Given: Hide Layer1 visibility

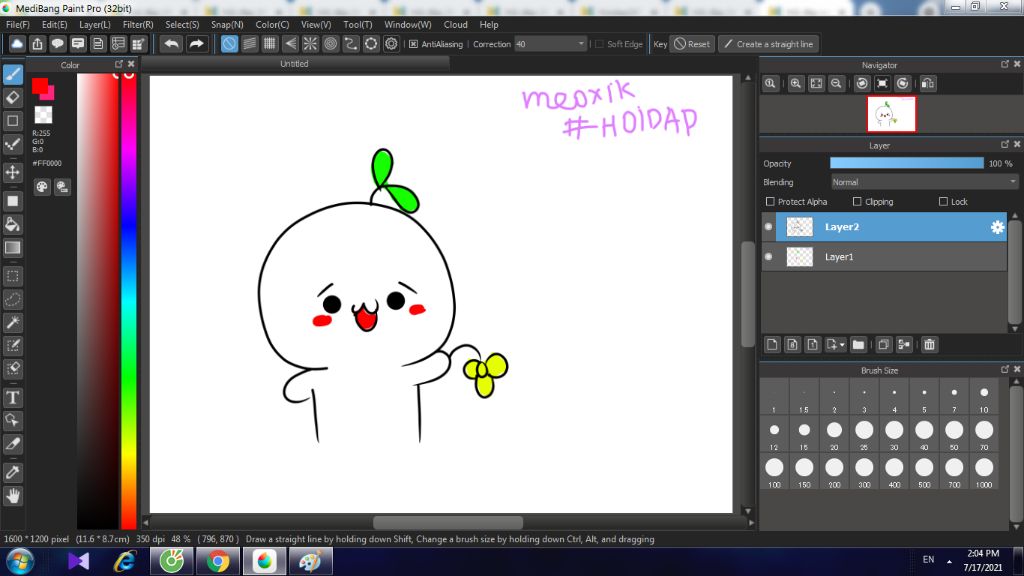Looking at the screenshot, I should click(769, 257).
